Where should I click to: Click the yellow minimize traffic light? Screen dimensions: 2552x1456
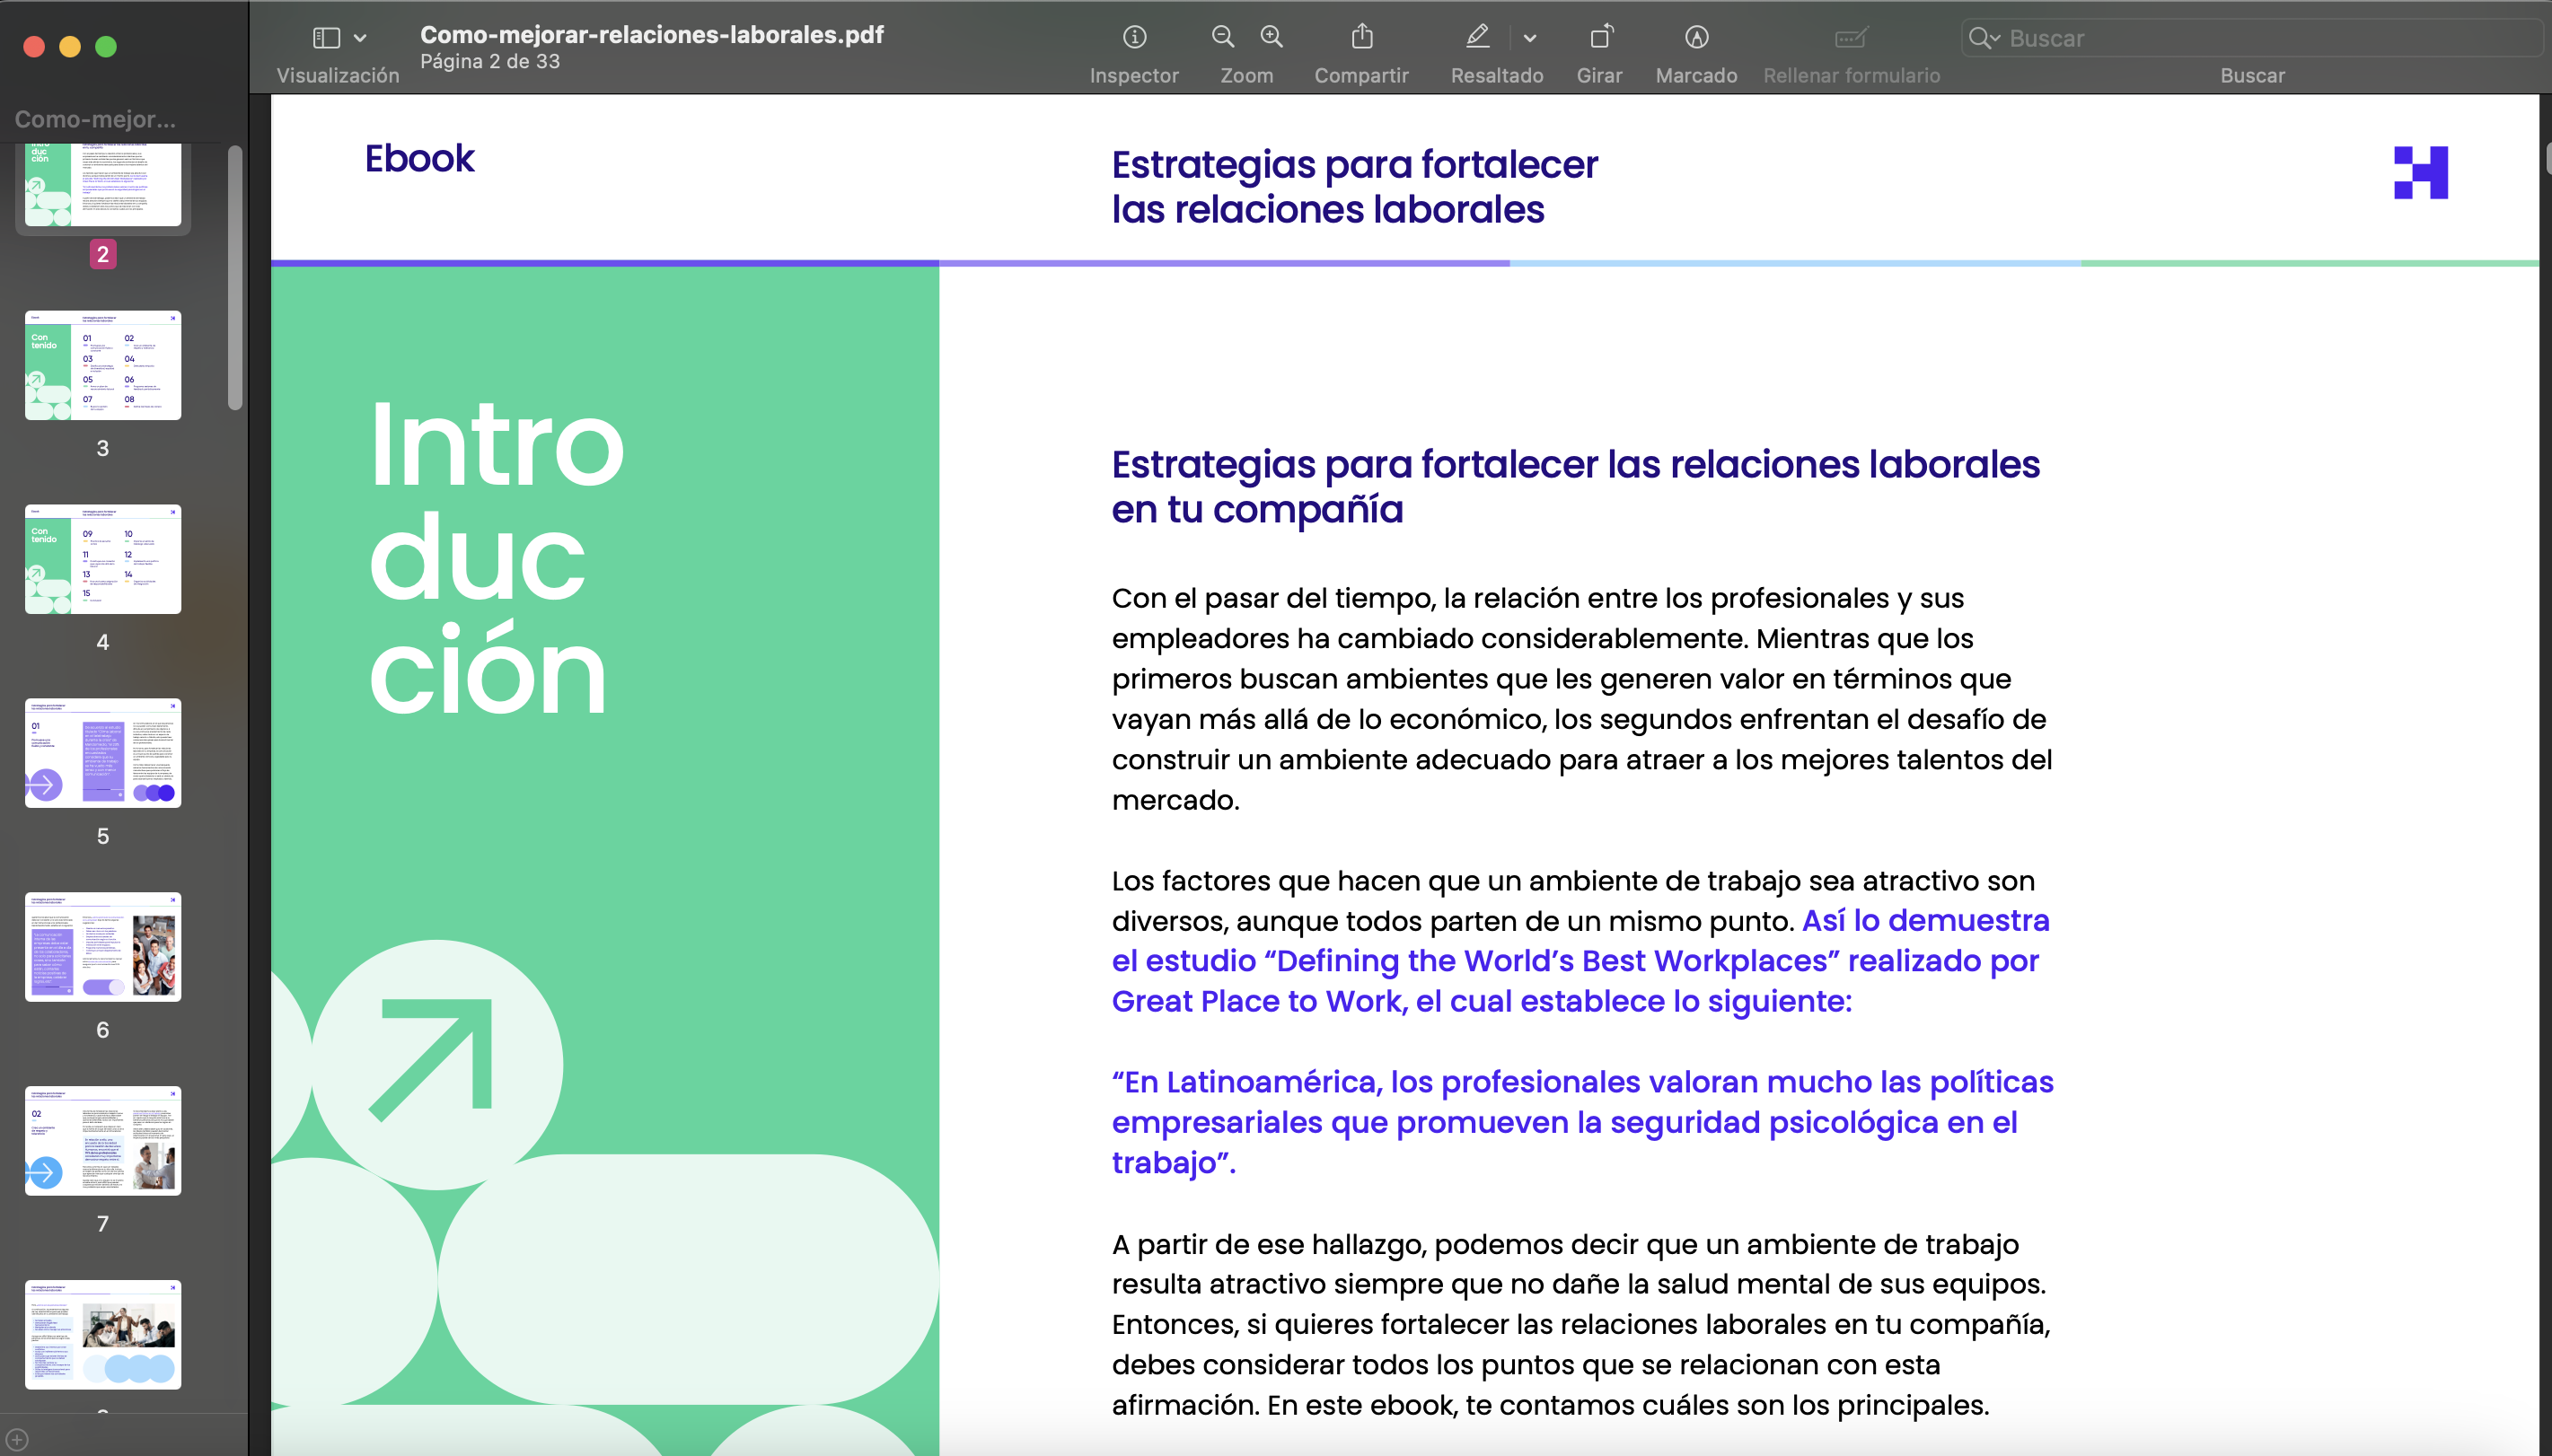pos(69,46)
